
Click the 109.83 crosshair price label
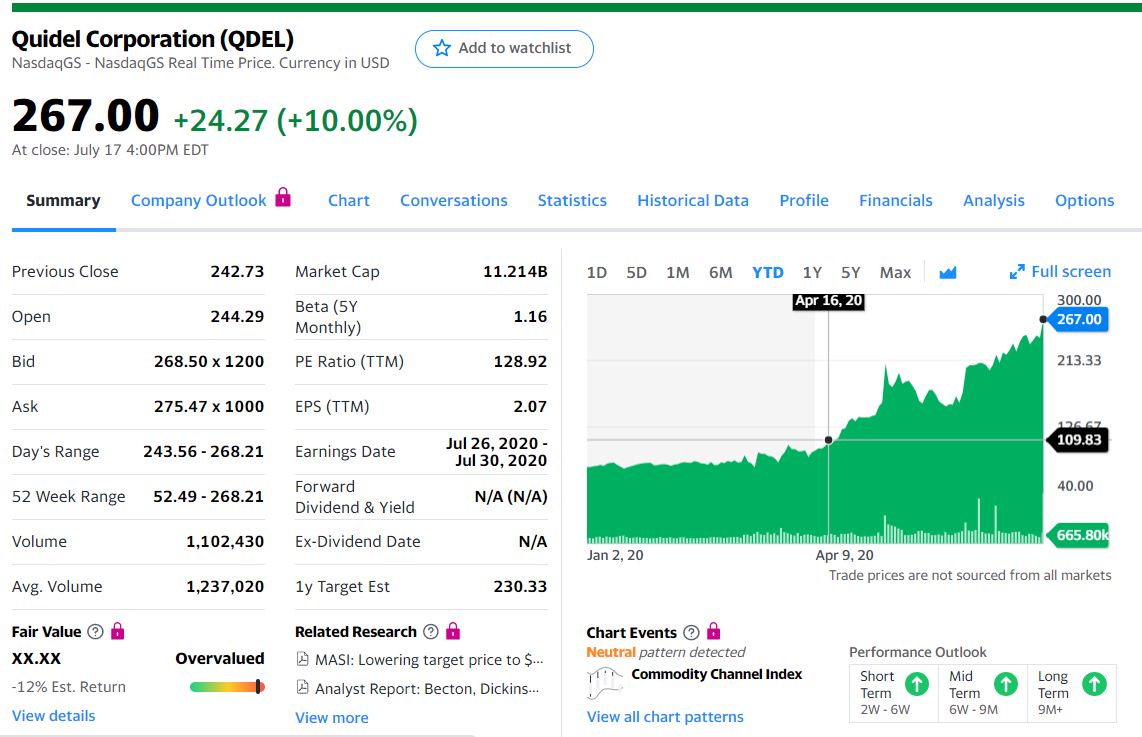1078,440
